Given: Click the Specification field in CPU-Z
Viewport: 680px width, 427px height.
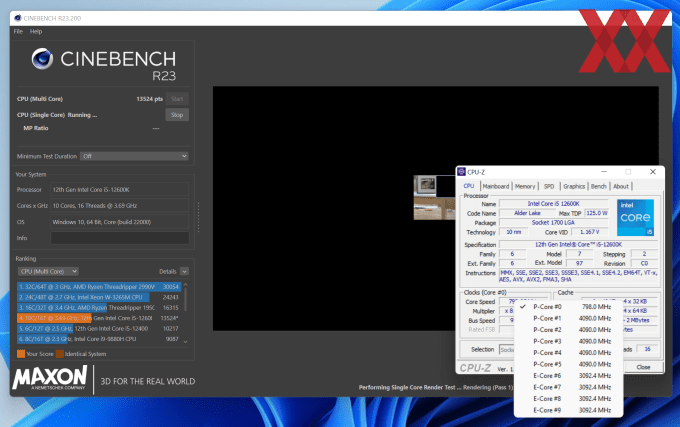Looking at the screenshot, I should pos(579,244).
